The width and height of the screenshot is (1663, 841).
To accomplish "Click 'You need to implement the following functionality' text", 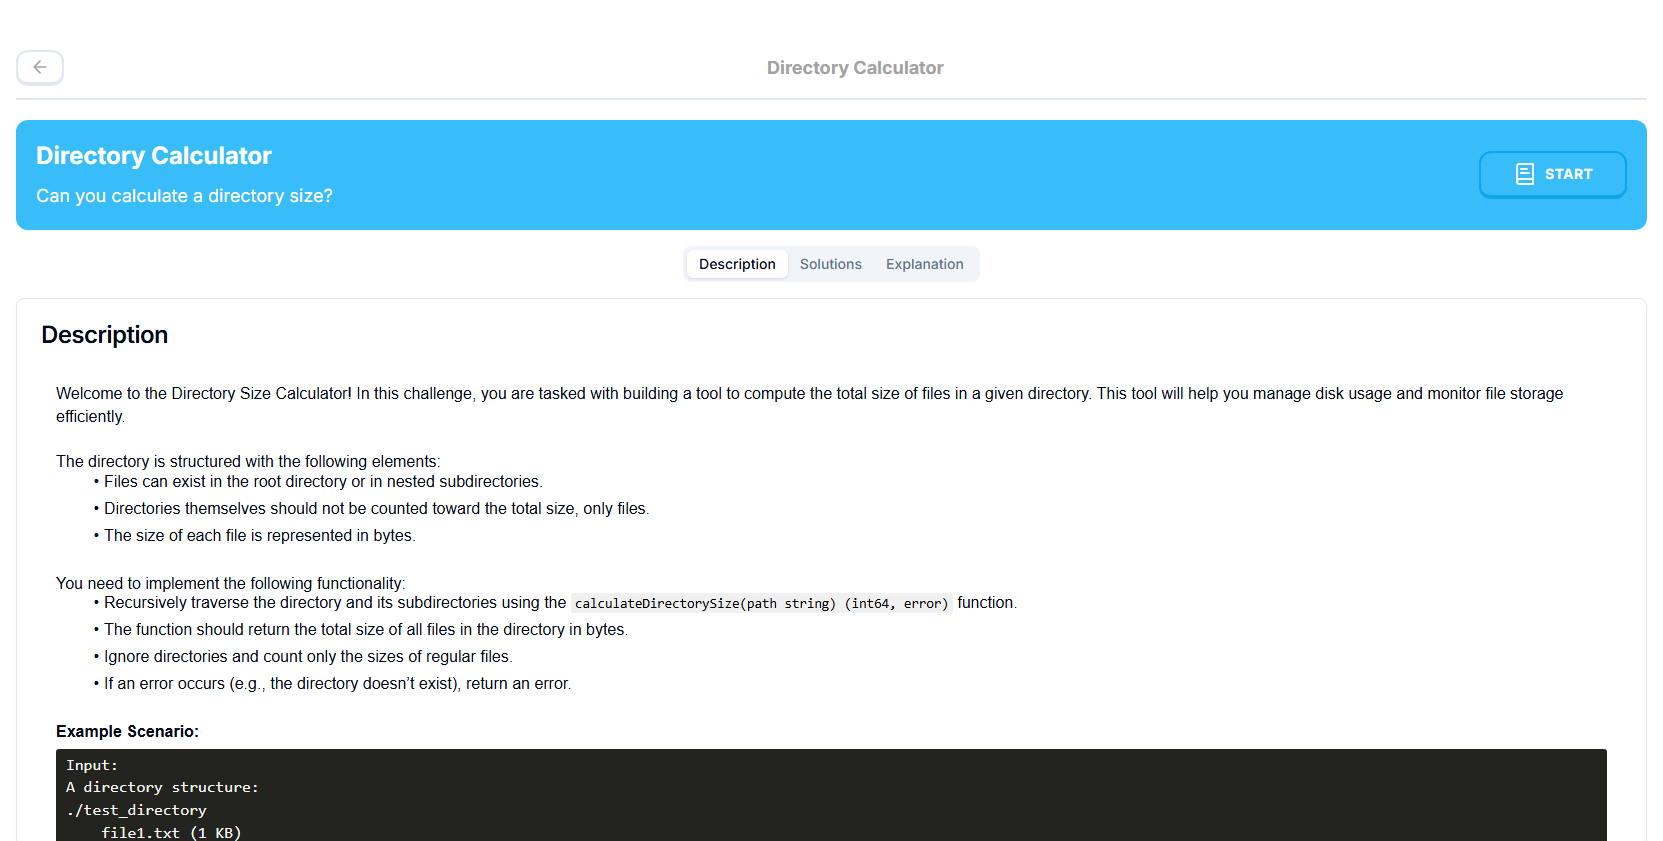I will pyautogui.click(x=230, y=583).
